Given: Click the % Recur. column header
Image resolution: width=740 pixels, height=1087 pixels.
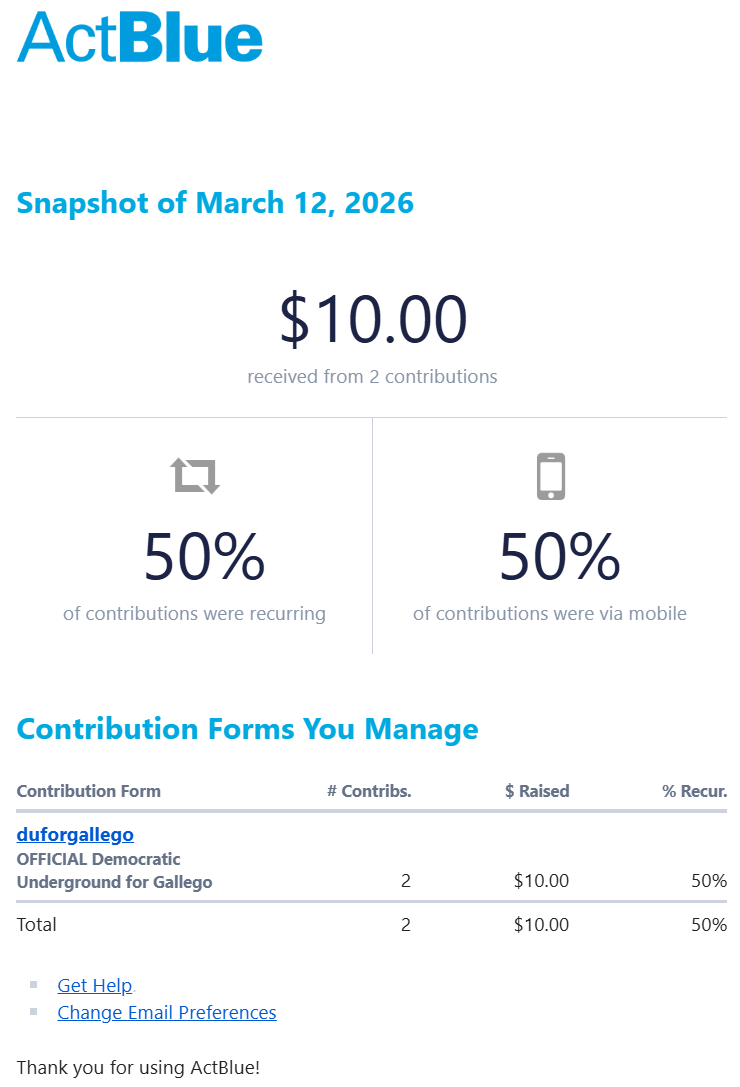Looking at the screenshot, I should (694, 791).
